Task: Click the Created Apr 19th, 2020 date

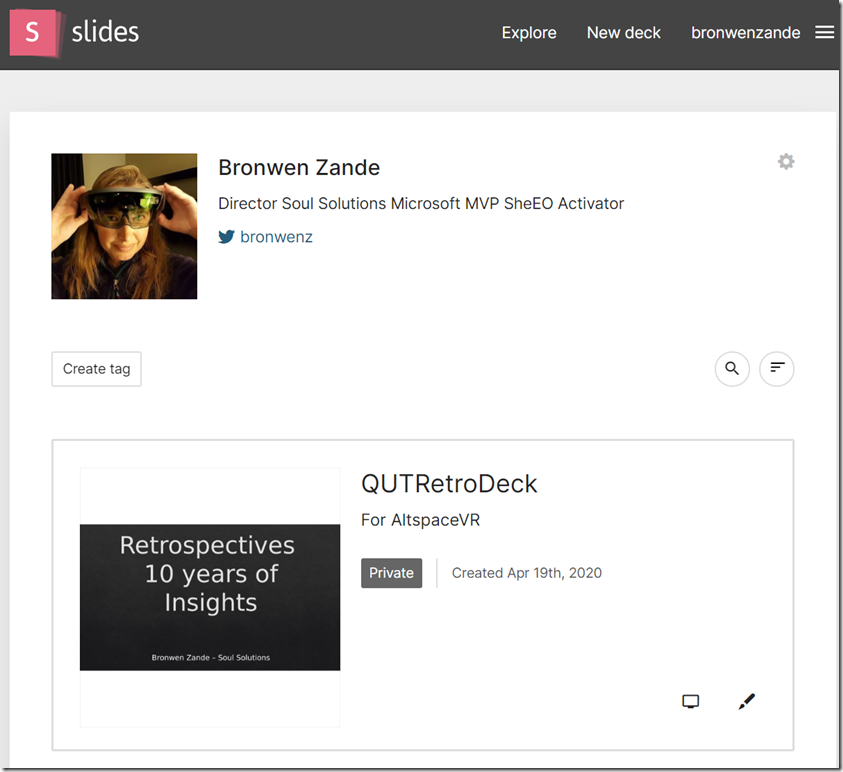Action: click(527, 573)
